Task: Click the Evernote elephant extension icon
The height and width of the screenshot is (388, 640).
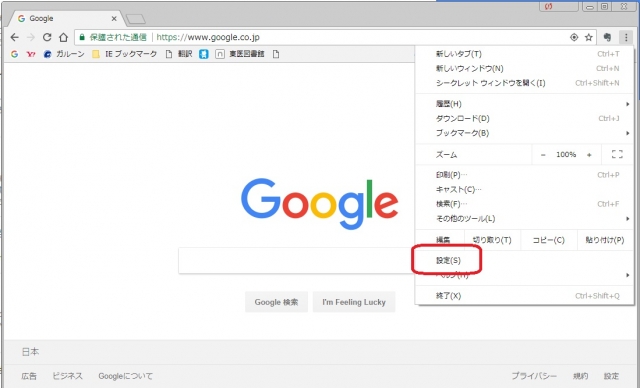Action: click(x=607, y=38)
